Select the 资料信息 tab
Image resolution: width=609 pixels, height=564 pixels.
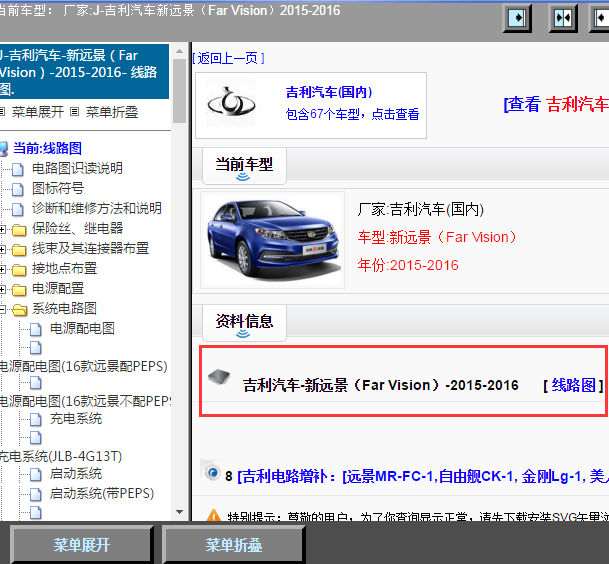tap(244, 322)
